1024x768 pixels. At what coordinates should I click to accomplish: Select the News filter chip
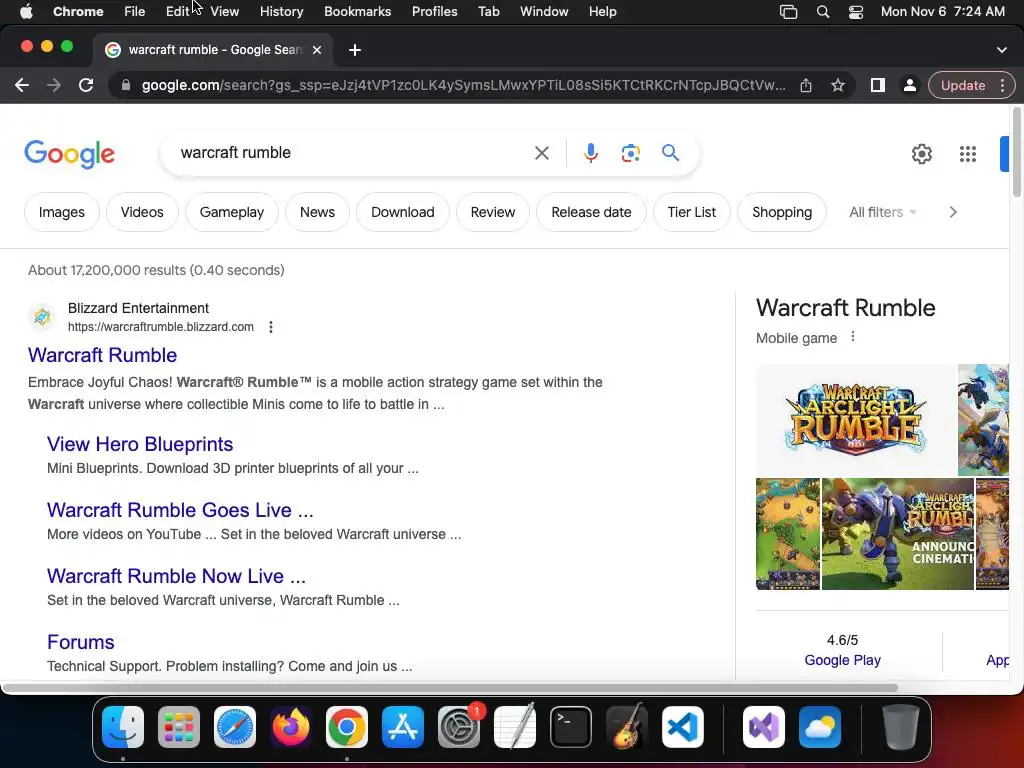click(317, 212)
